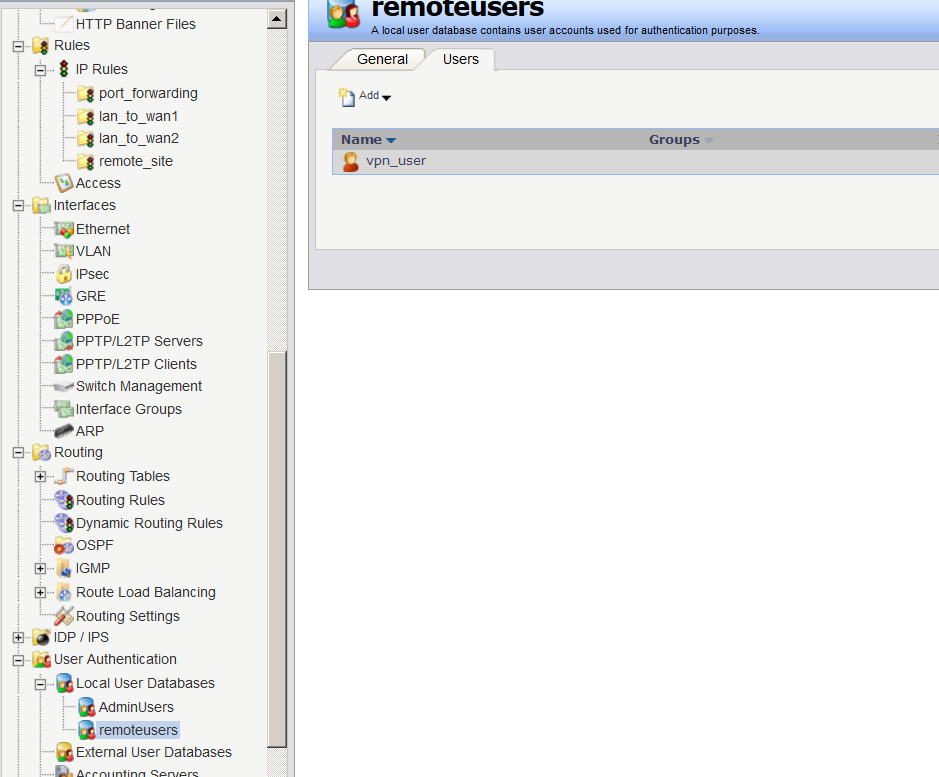Screen dimensions: 939x777
Task: Click the IPsec padlock icon
Action: tap(63, 274)
